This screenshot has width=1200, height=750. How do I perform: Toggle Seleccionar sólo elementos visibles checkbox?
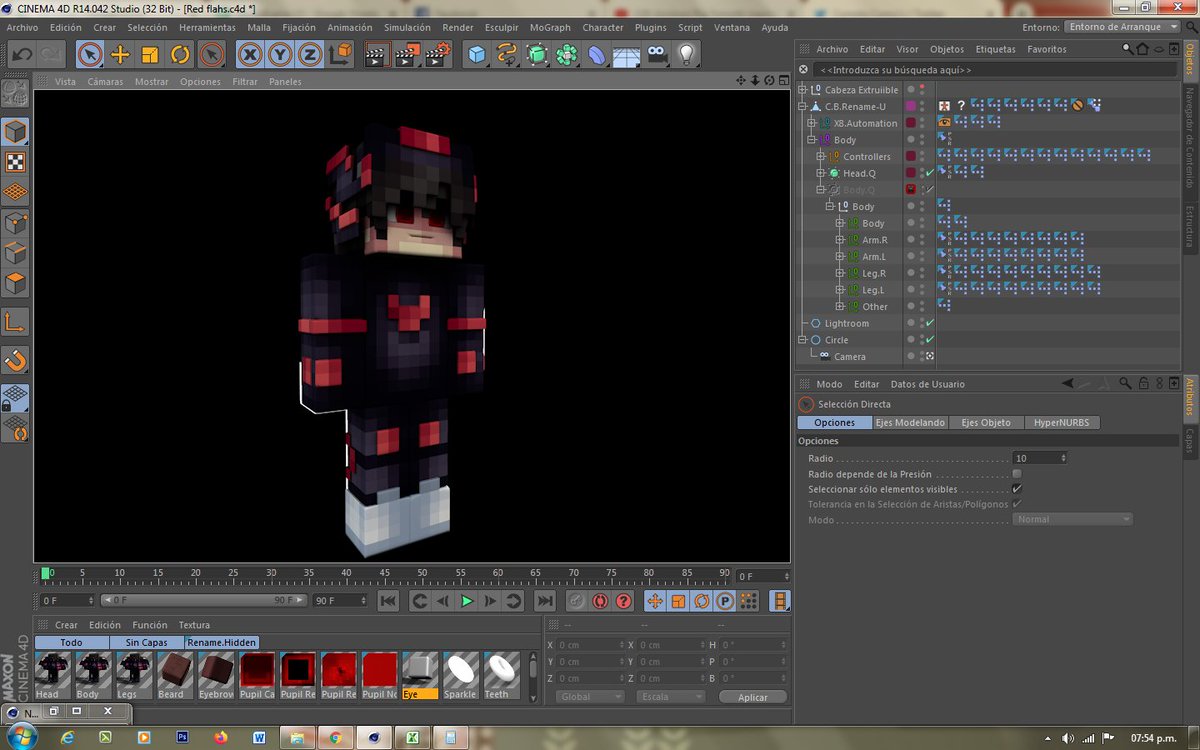pyautogui.click(x=1017, y=489)
